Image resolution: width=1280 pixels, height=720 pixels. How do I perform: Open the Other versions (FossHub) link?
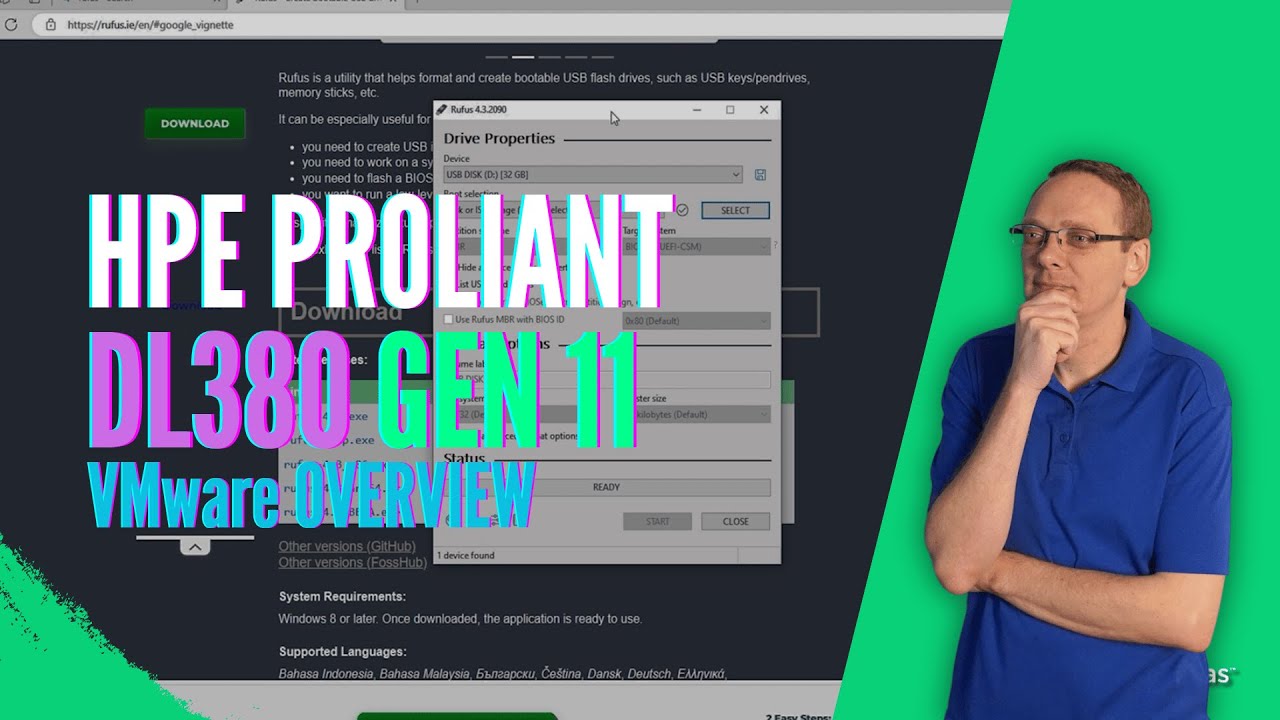[353, 563]
